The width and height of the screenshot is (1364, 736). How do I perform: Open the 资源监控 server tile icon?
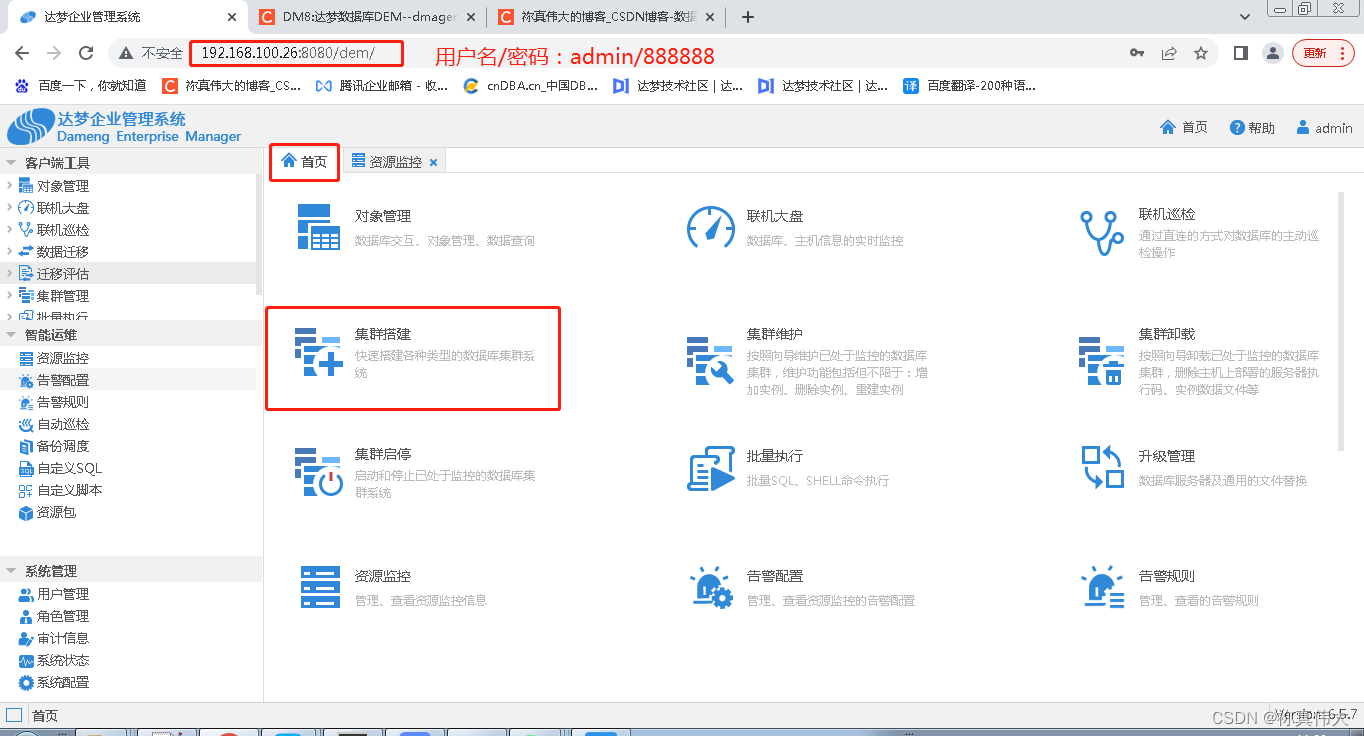[320, 586]
